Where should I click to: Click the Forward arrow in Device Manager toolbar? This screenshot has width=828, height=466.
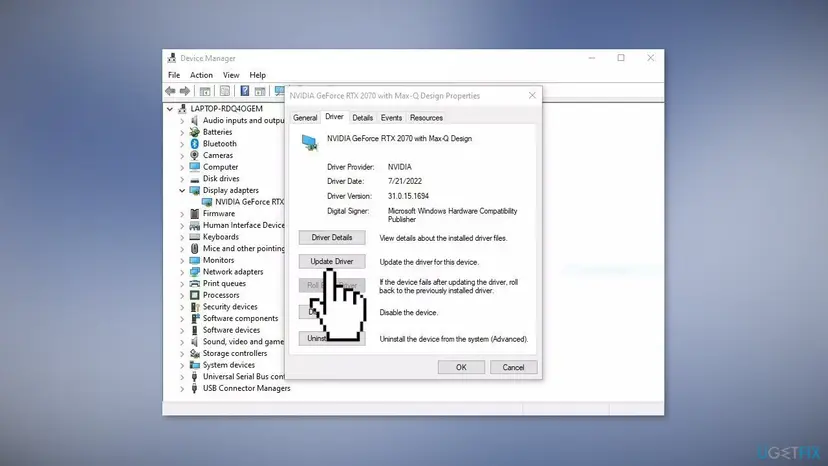[185, 91]
